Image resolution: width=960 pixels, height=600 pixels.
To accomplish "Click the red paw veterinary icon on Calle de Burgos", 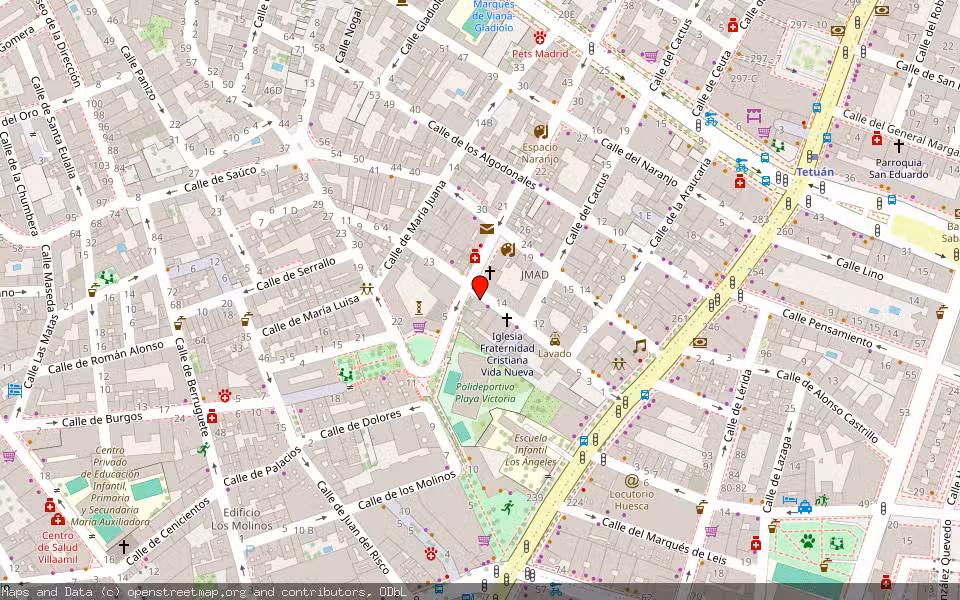I will click(224, 396).
